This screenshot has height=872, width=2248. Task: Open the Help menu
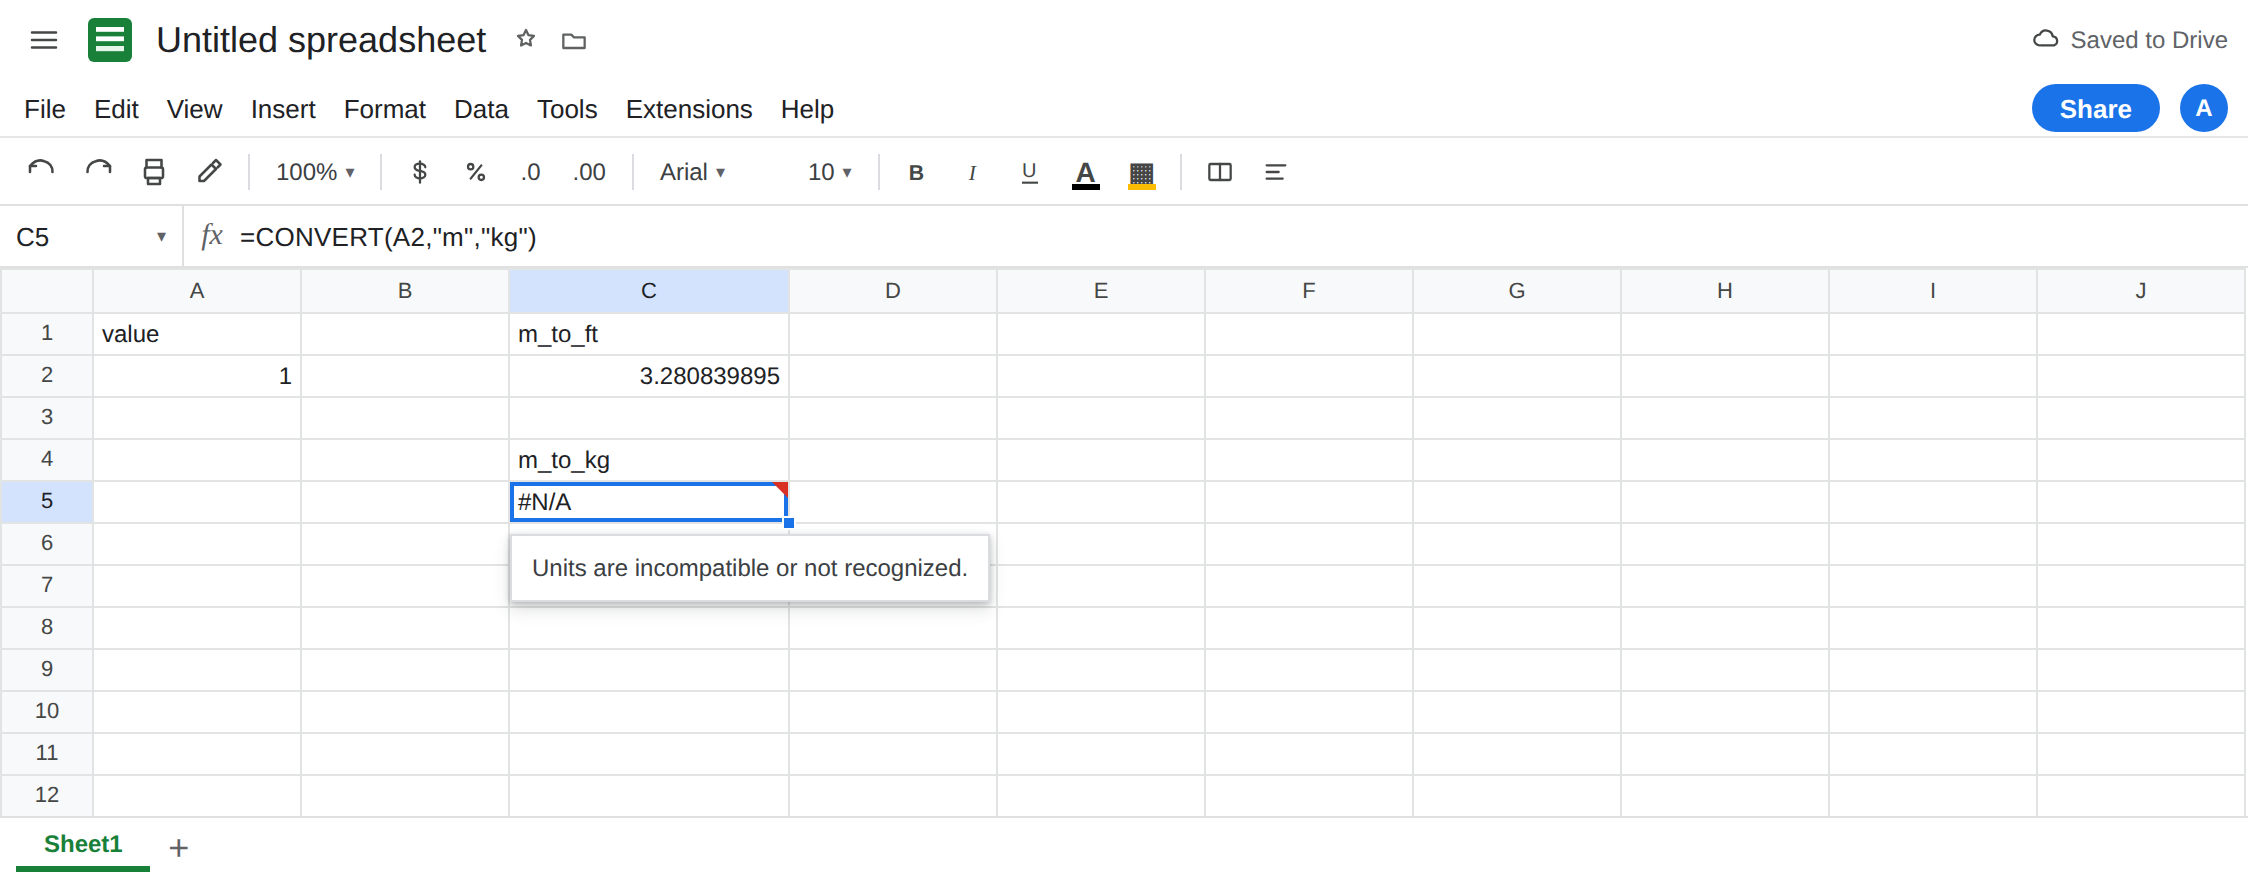807,109
